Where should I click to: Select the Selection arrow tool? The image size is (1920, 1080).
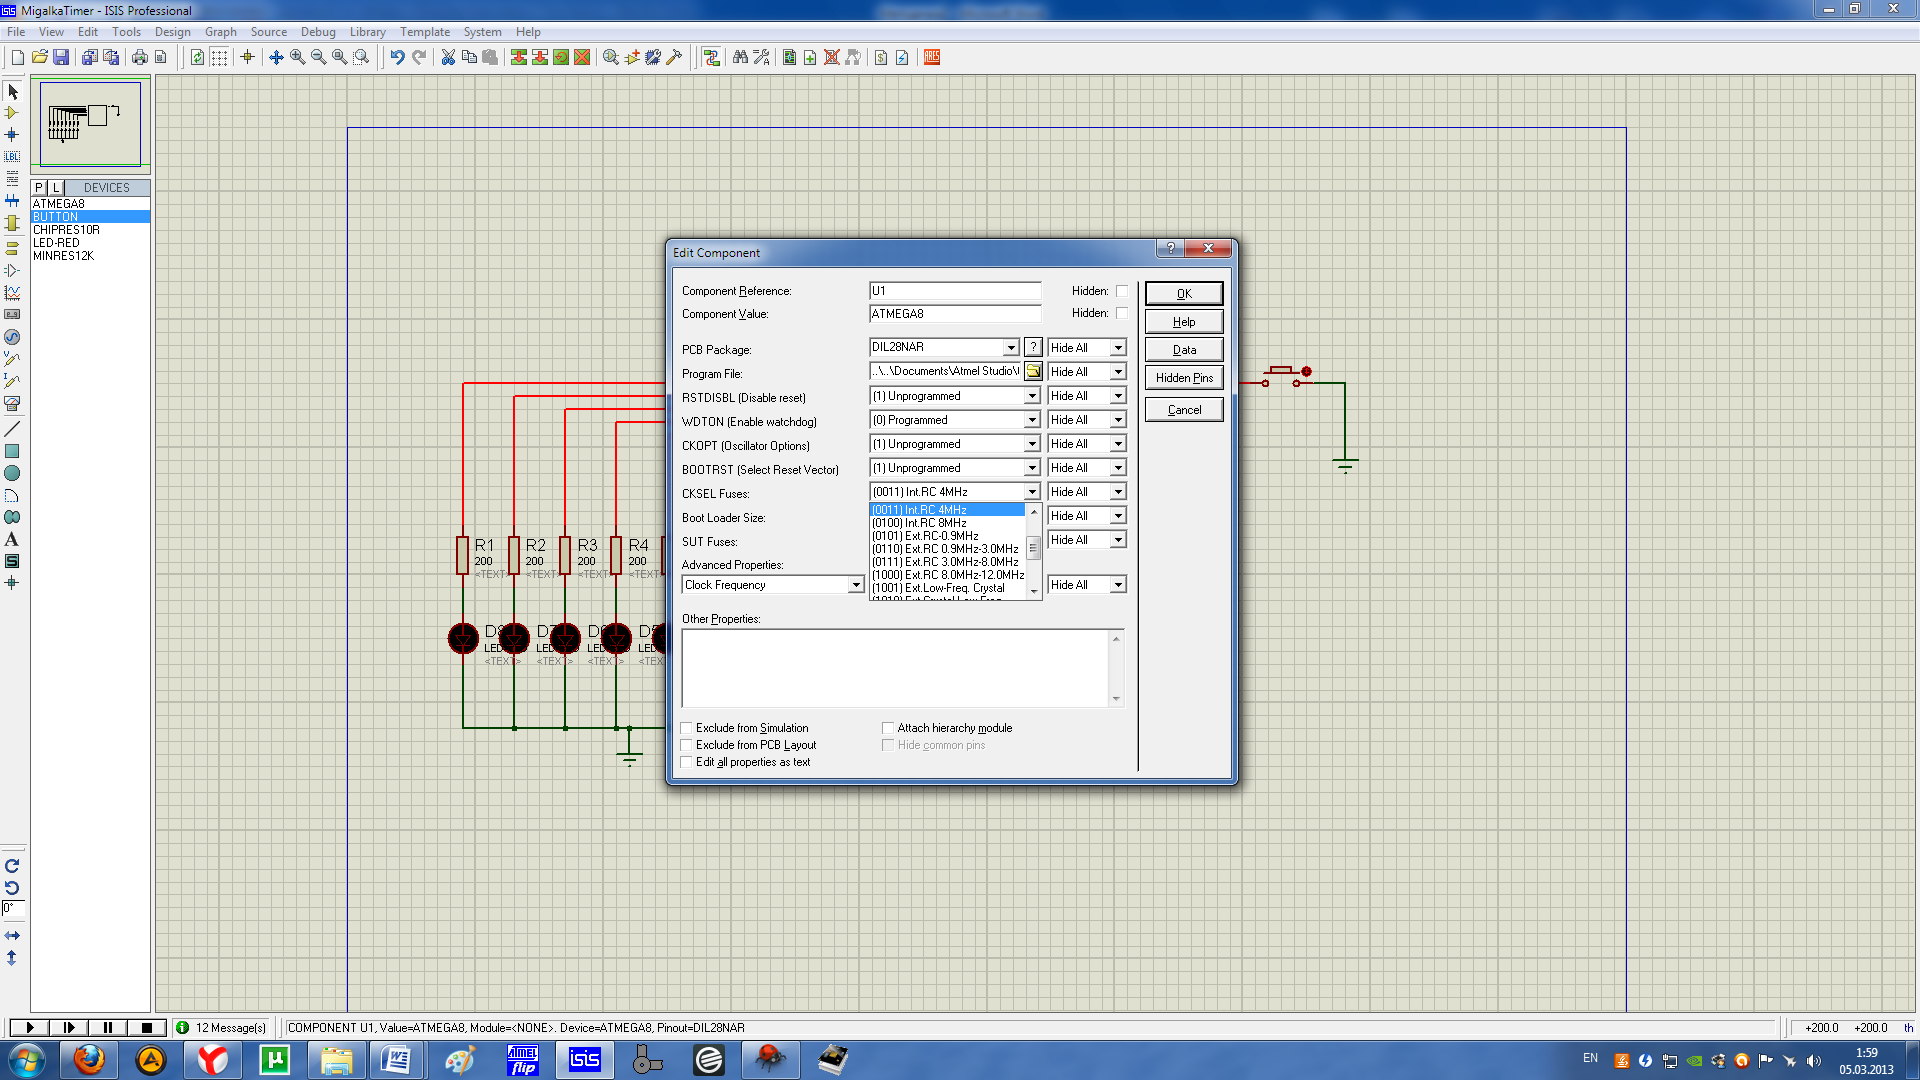(12, 91)
